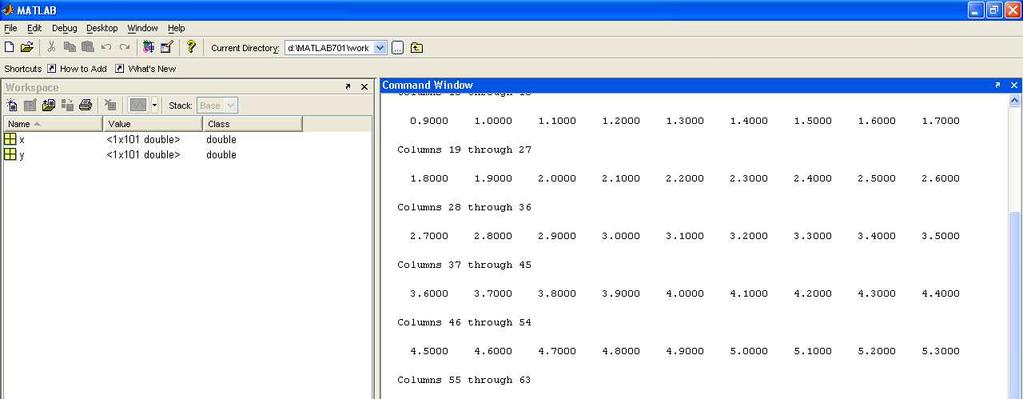Screen dimensions: 1023x399
Task: Click the Class column header
Action: tap(252, 124)
